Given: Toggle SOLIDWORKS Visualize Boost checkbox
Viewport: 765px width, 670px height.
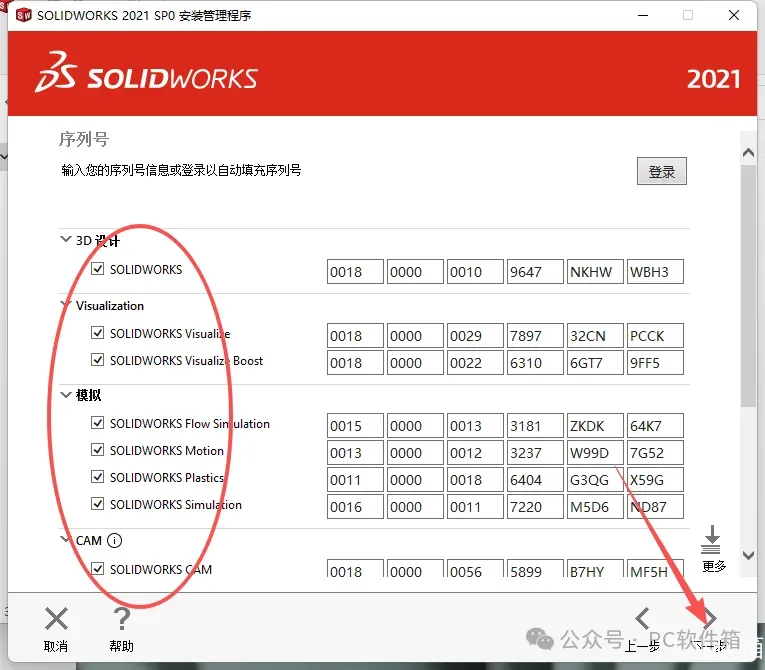Looking at the screenshot, I should 98,360.
